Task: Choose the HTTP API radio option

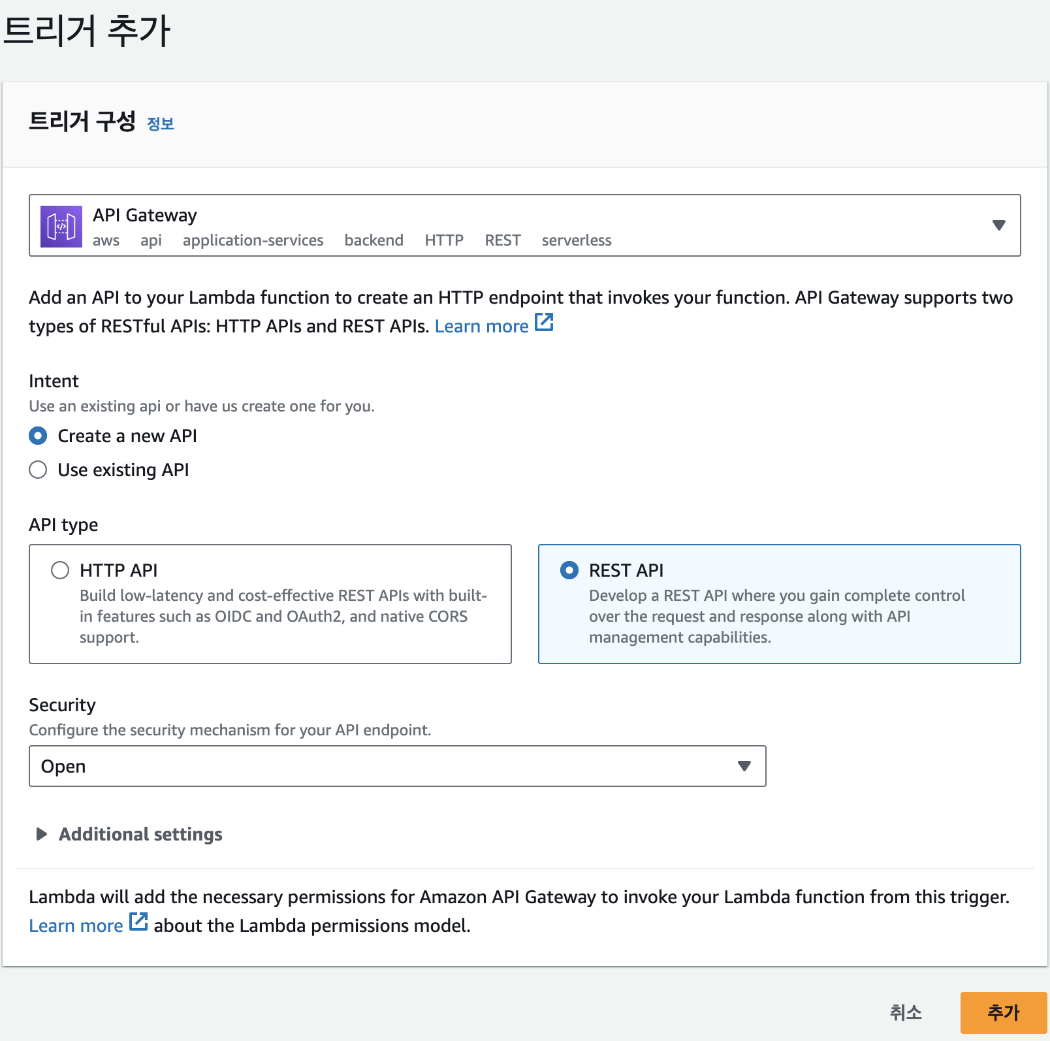Action: click(x=60, y=570)
